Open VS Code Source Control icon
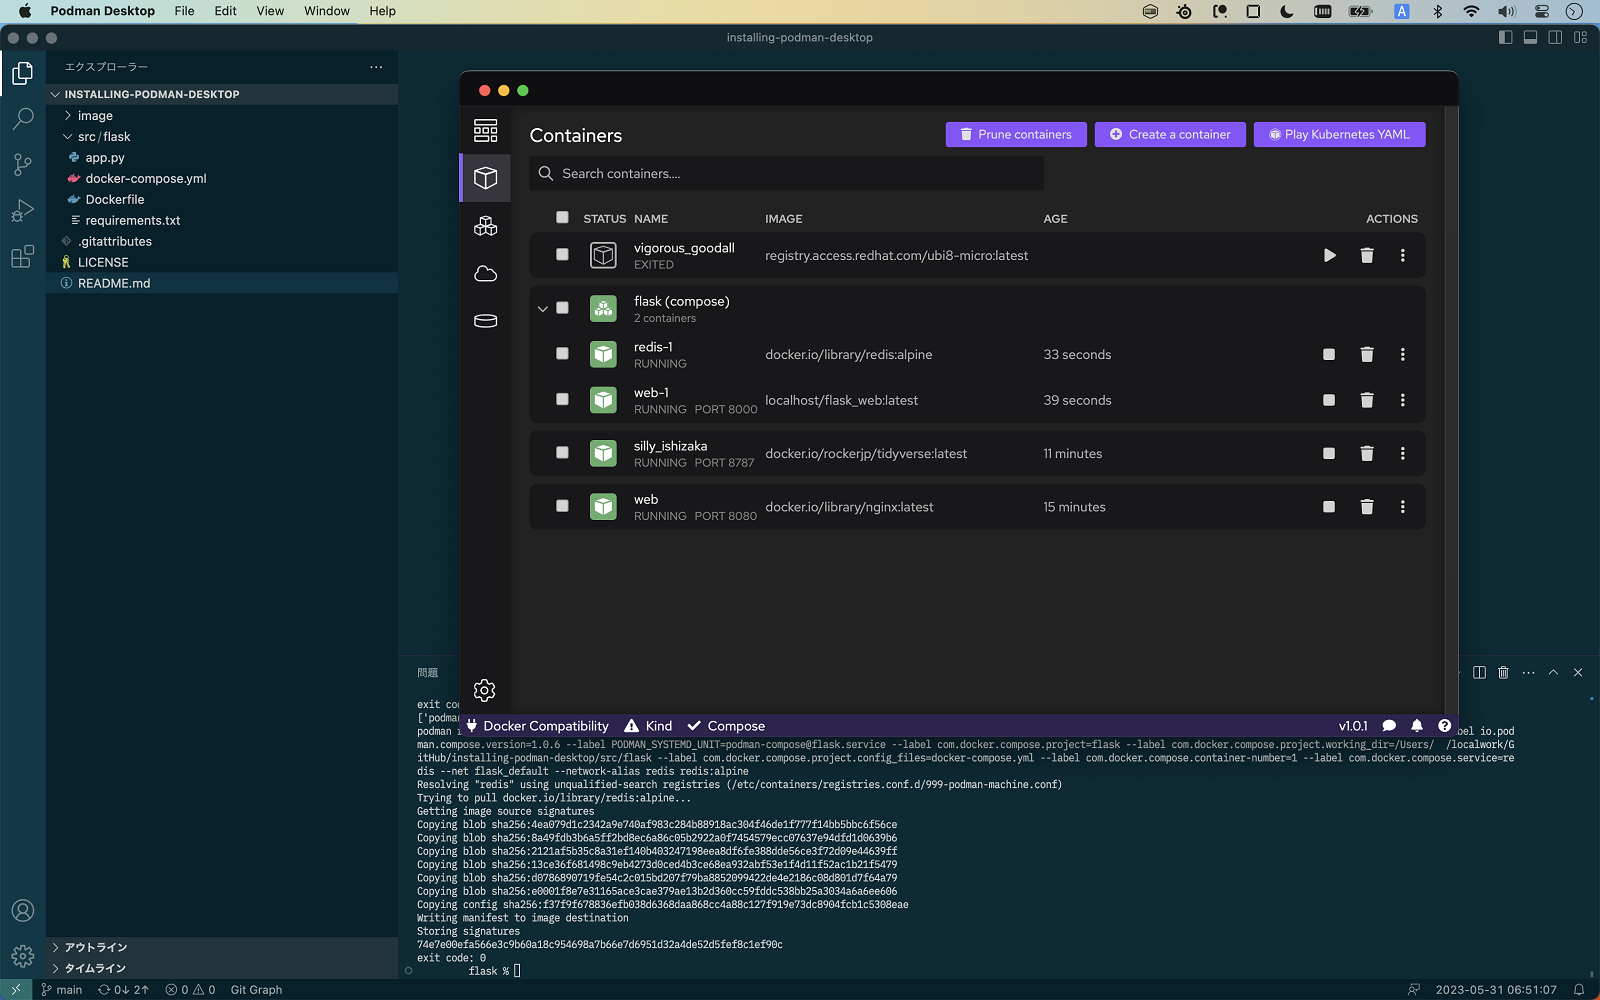Viewport: 1600px width, 1000px height. point(22,165)
